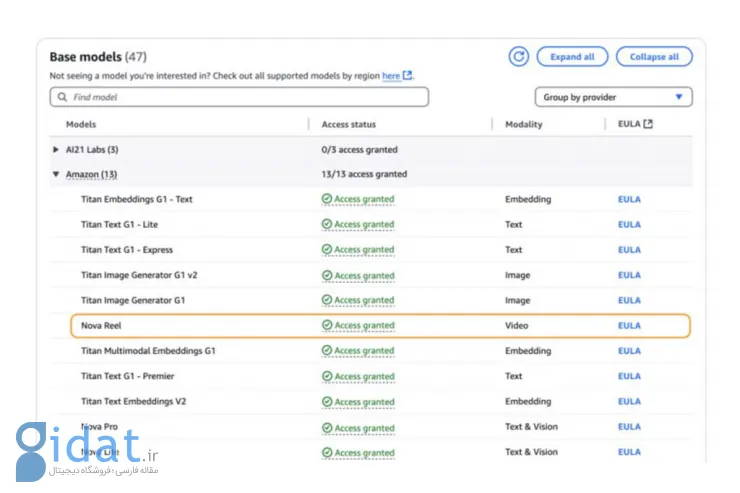Click green check icon for Titan Text G1 - Express
This screenshot has height=493, width=740.
[327, 249]
